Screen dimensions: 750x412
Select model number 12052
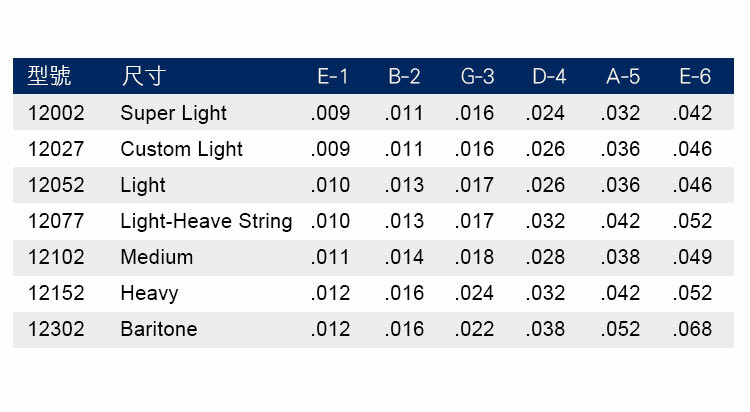tap(56, 185)
